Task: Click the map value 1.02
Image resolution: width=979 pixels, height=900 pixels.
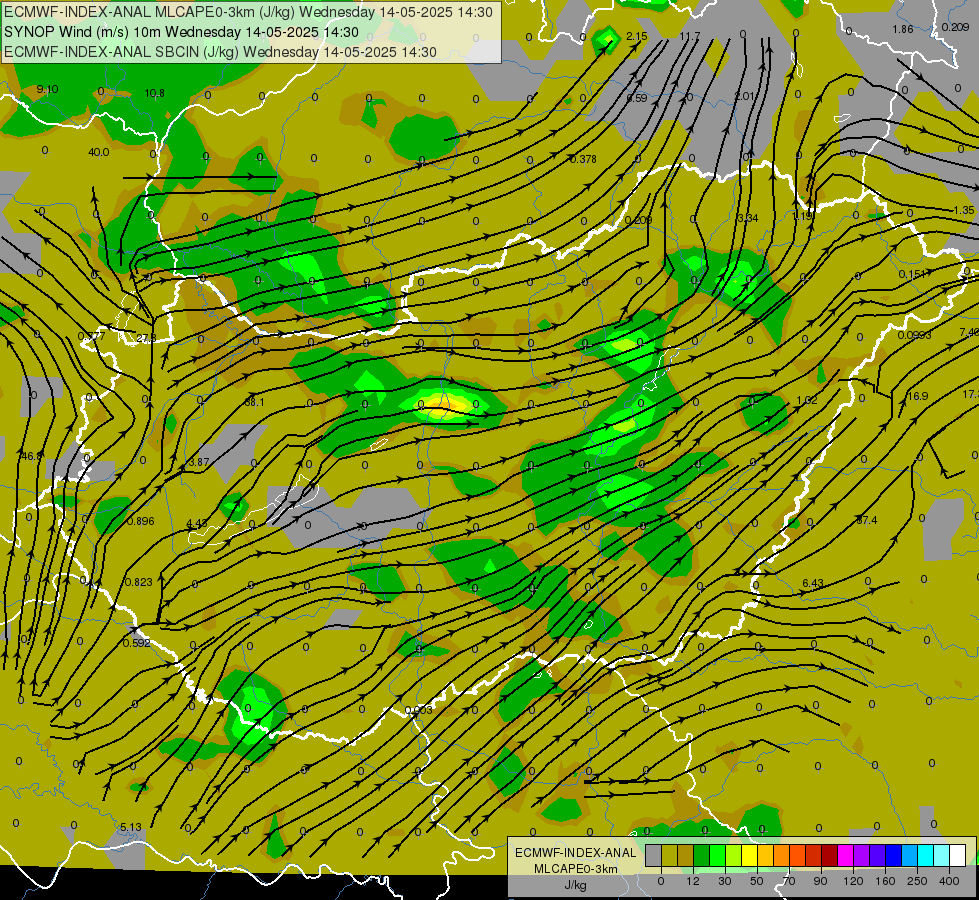Action: [x=807, y=400]
